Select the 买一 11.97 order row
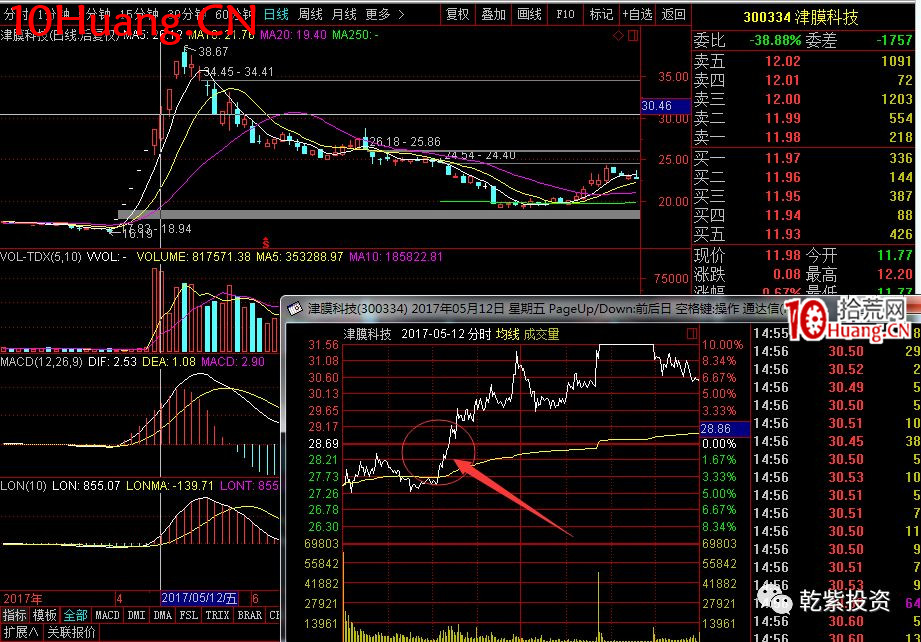This screenshot has height=642, width=921. 804,157
